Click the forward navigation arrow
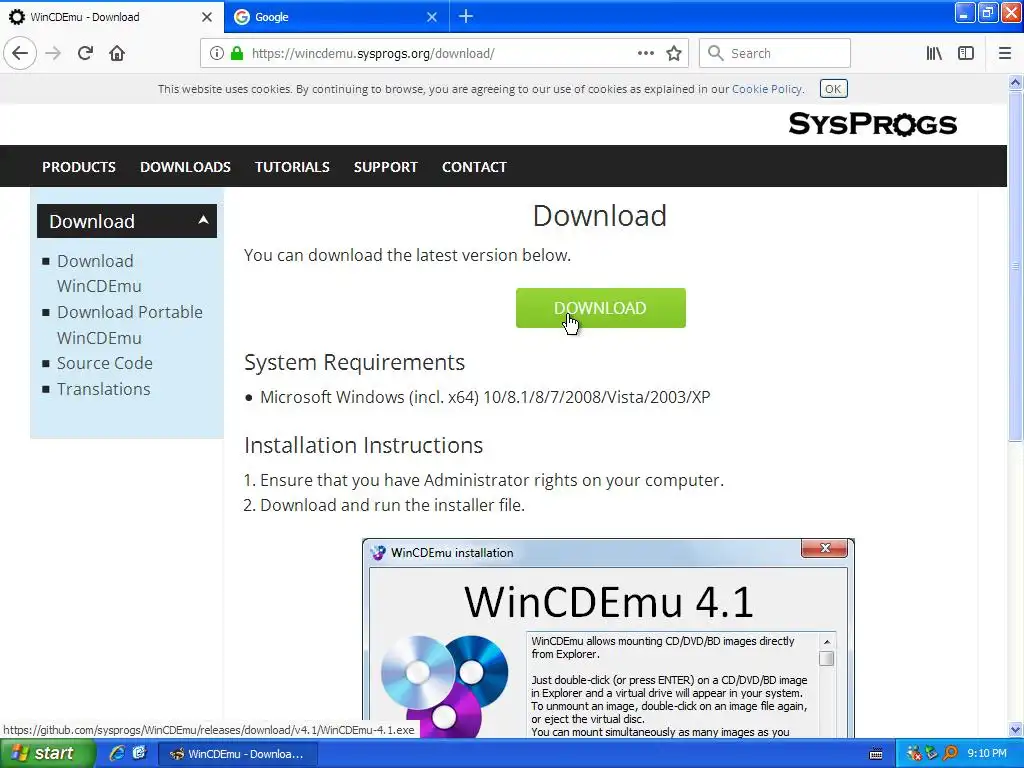This screenshot has height=768, width=1024. click(x=54, y=53)
